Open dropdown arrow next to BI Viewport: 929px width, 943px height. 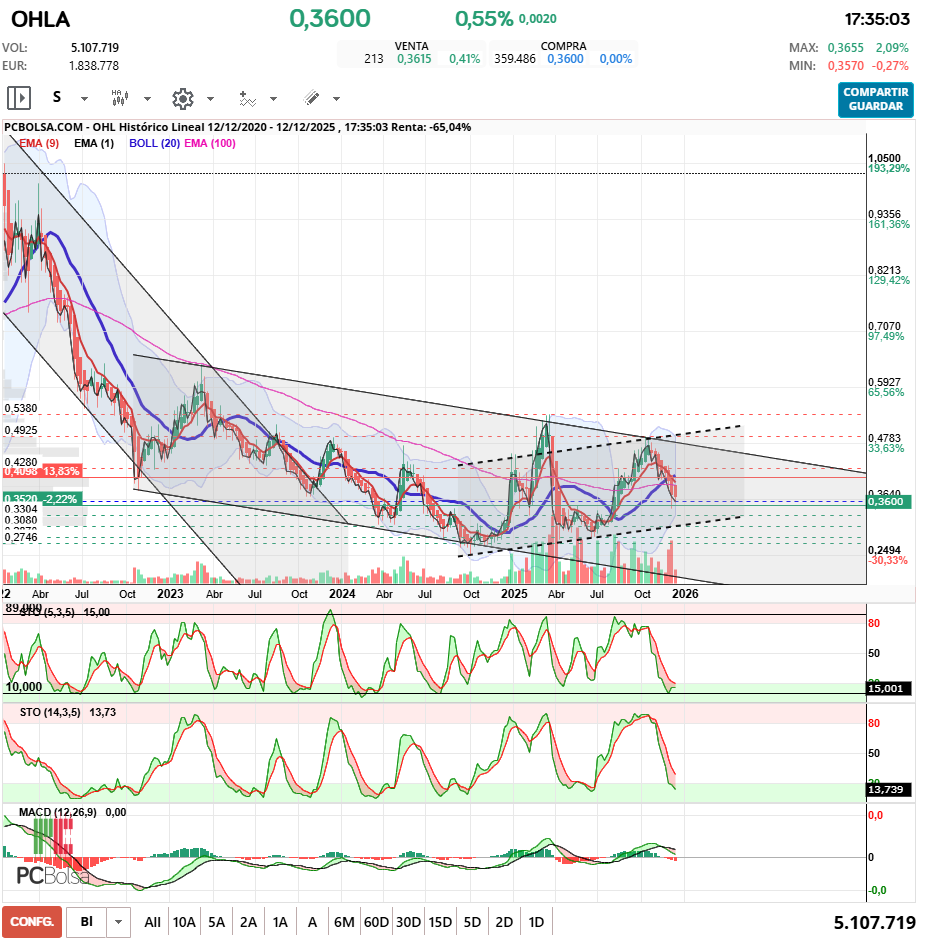coord(118,922)
